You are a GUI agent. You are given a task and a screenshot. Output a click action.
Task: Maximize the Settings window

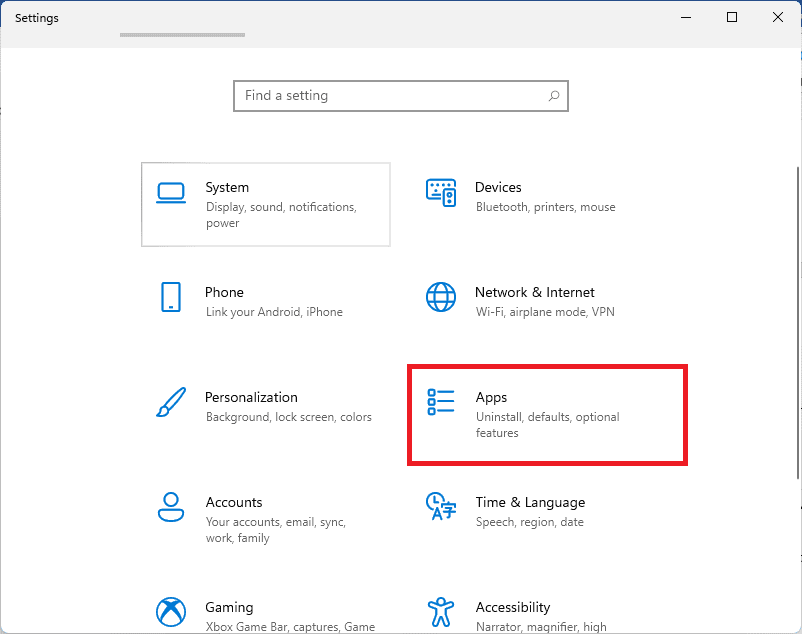pyautogui.click(x=732, y=17)
